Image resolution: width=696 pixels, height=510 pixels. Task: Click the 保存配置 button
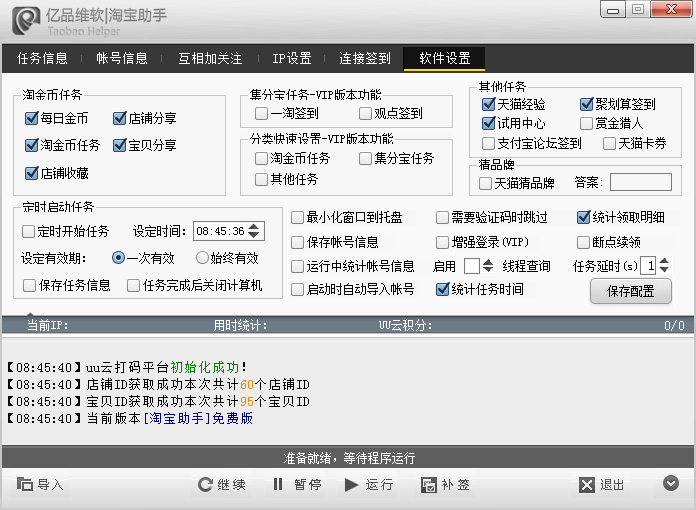point(630,291)
